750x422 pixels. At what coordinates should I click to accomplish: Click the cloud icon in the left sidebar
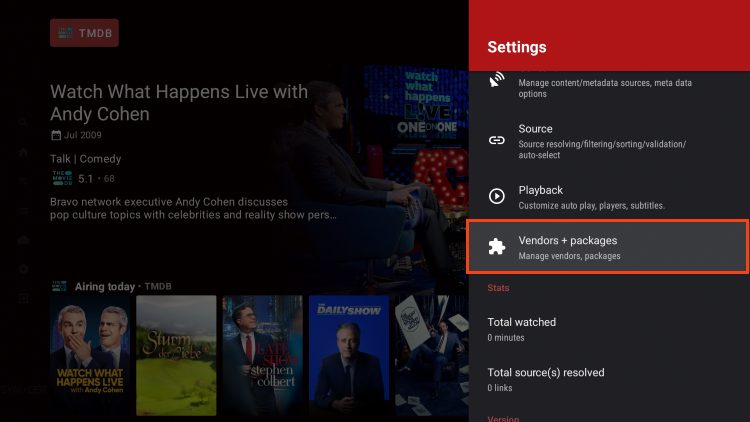[x=23, y=240]
